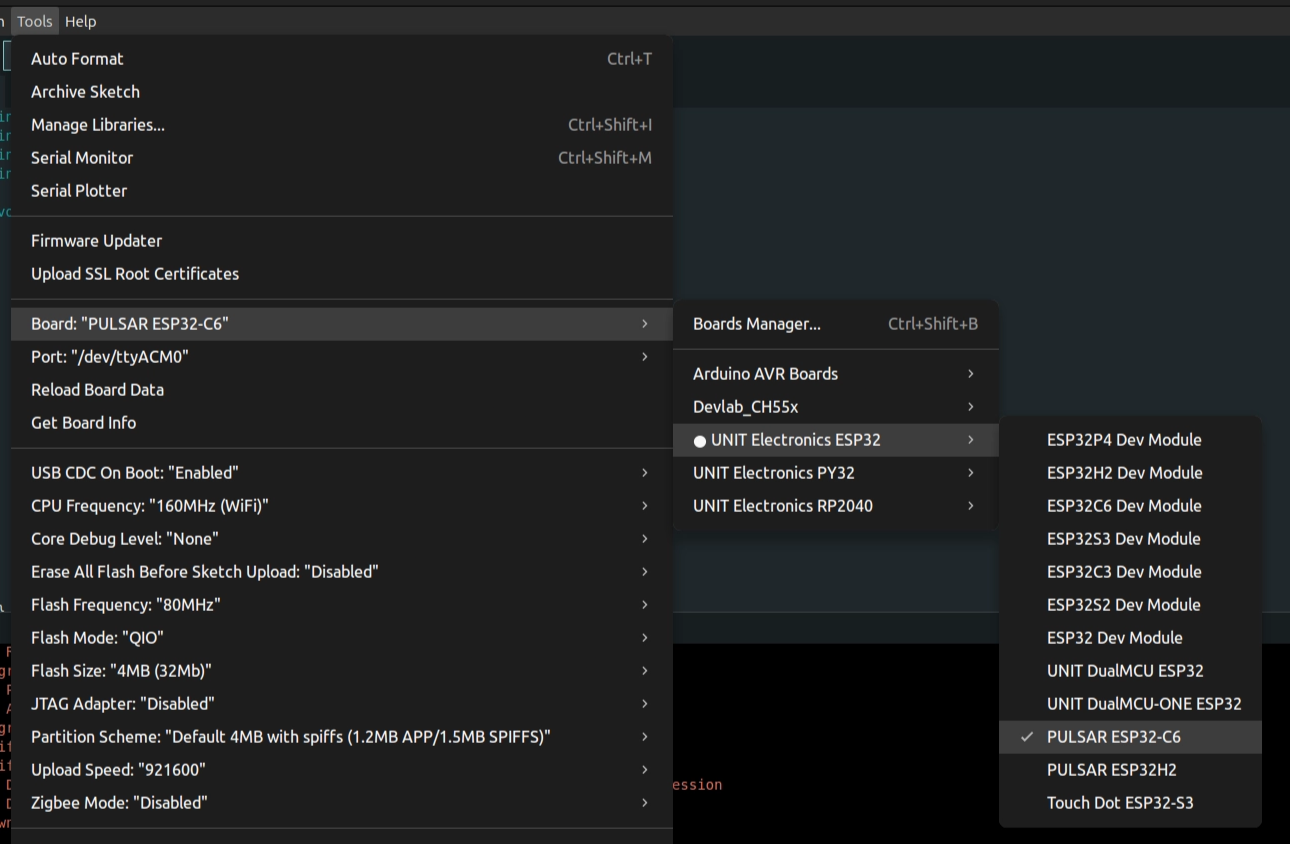
Task: Select checked PULSAR ESP32-C6 board
Action: [x=1130, y=737]
